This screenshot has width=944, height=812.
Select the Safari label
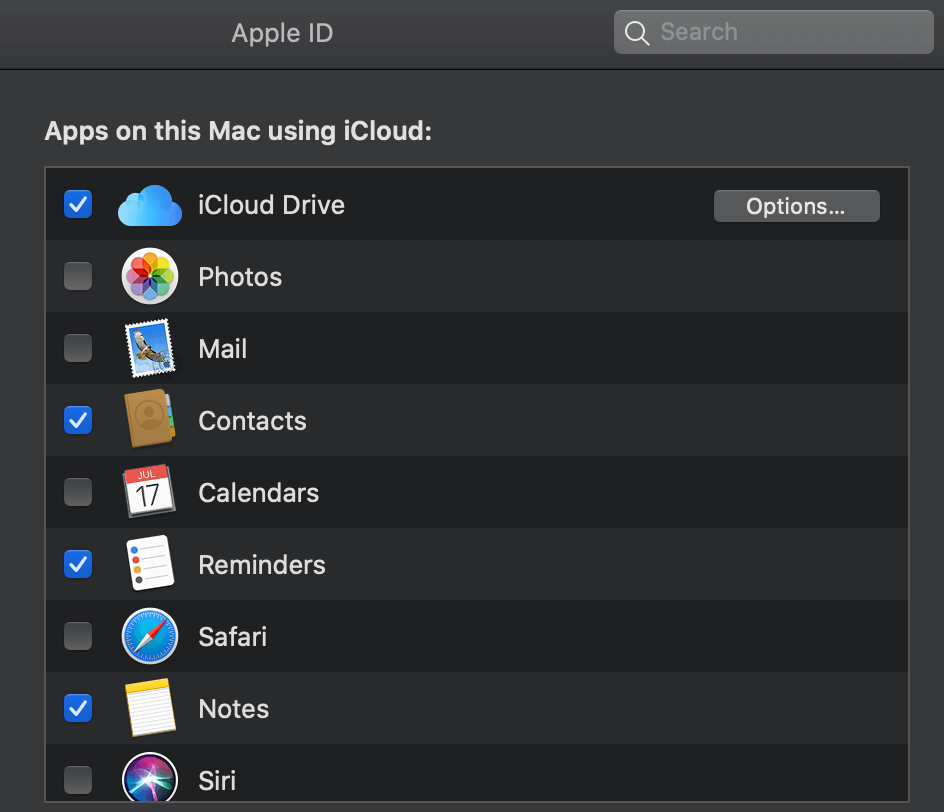232,637
